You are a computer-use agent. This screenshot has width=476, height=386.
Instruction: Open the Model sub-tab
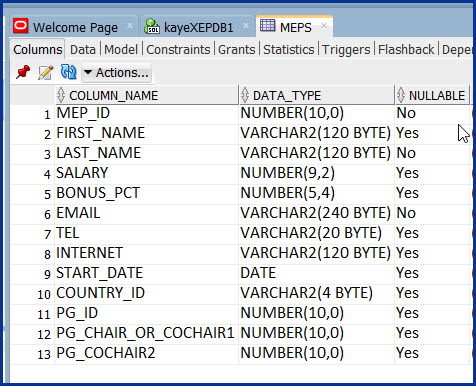[121, 50]
